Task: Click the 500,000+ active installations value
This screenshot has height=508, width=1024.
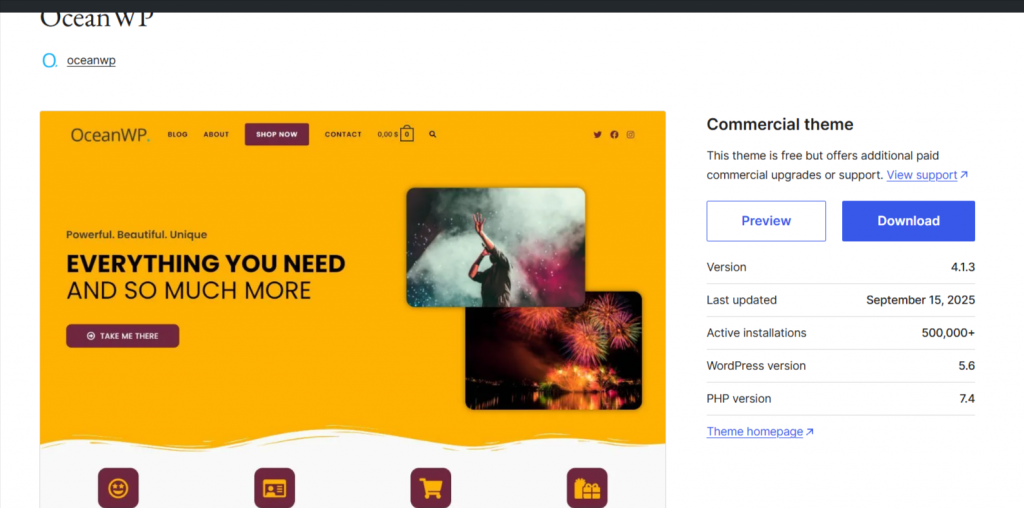Action: click(x=948, y=333)
